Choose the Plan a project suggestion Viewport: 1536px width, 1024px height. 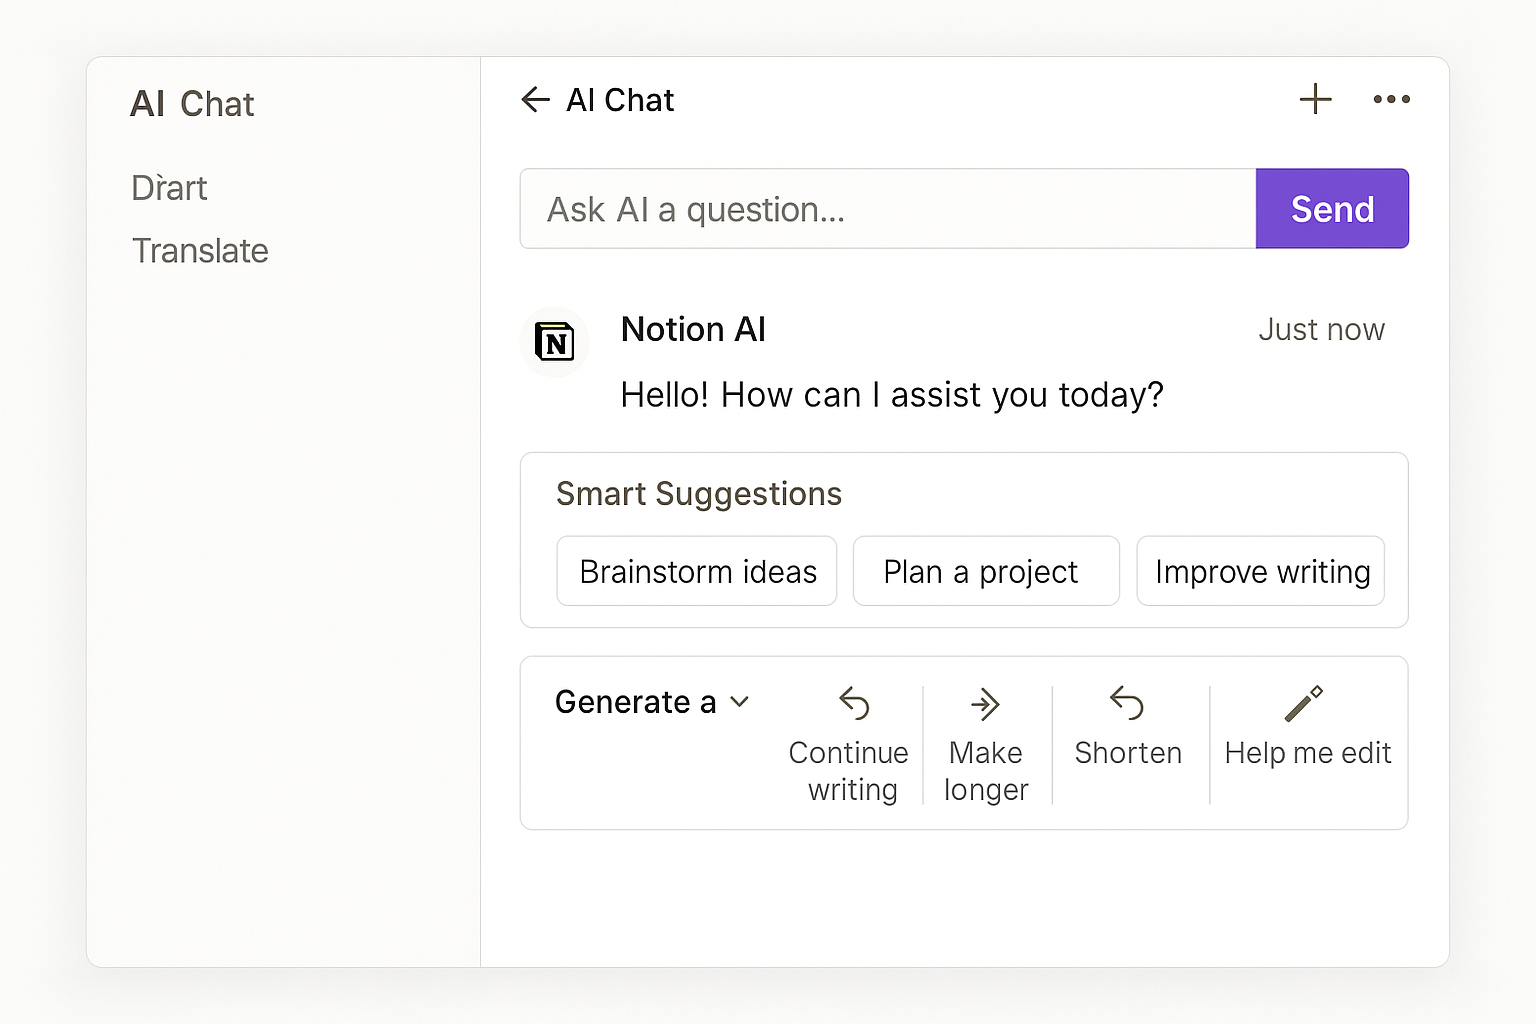pyautogui.click(x=986, y=571)
